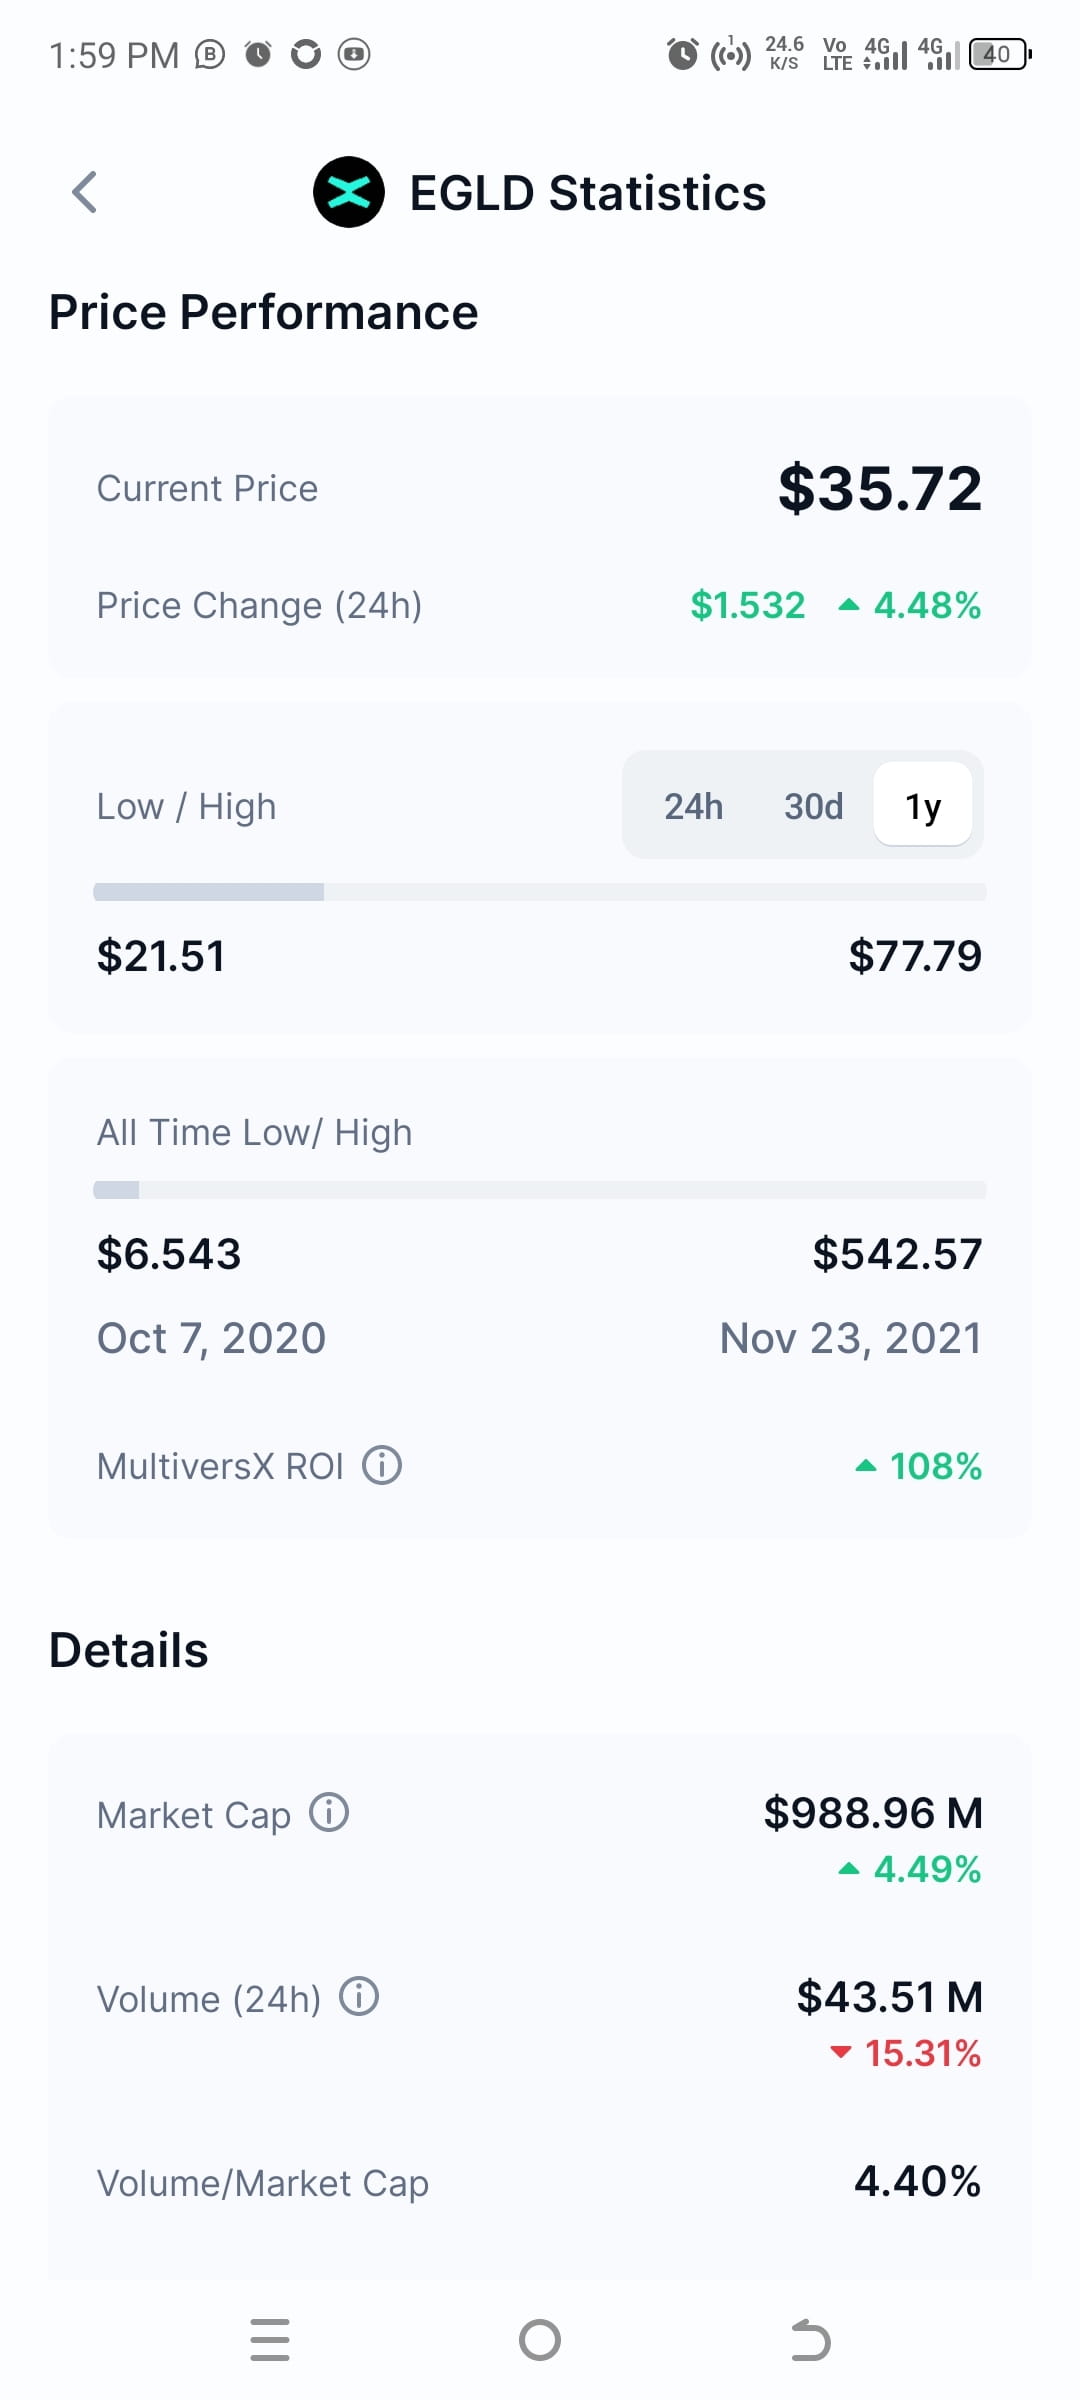This screenshot has height=2400, width=1080.
Task: Switch Low/High range to 24h
Action: (693, 806)
